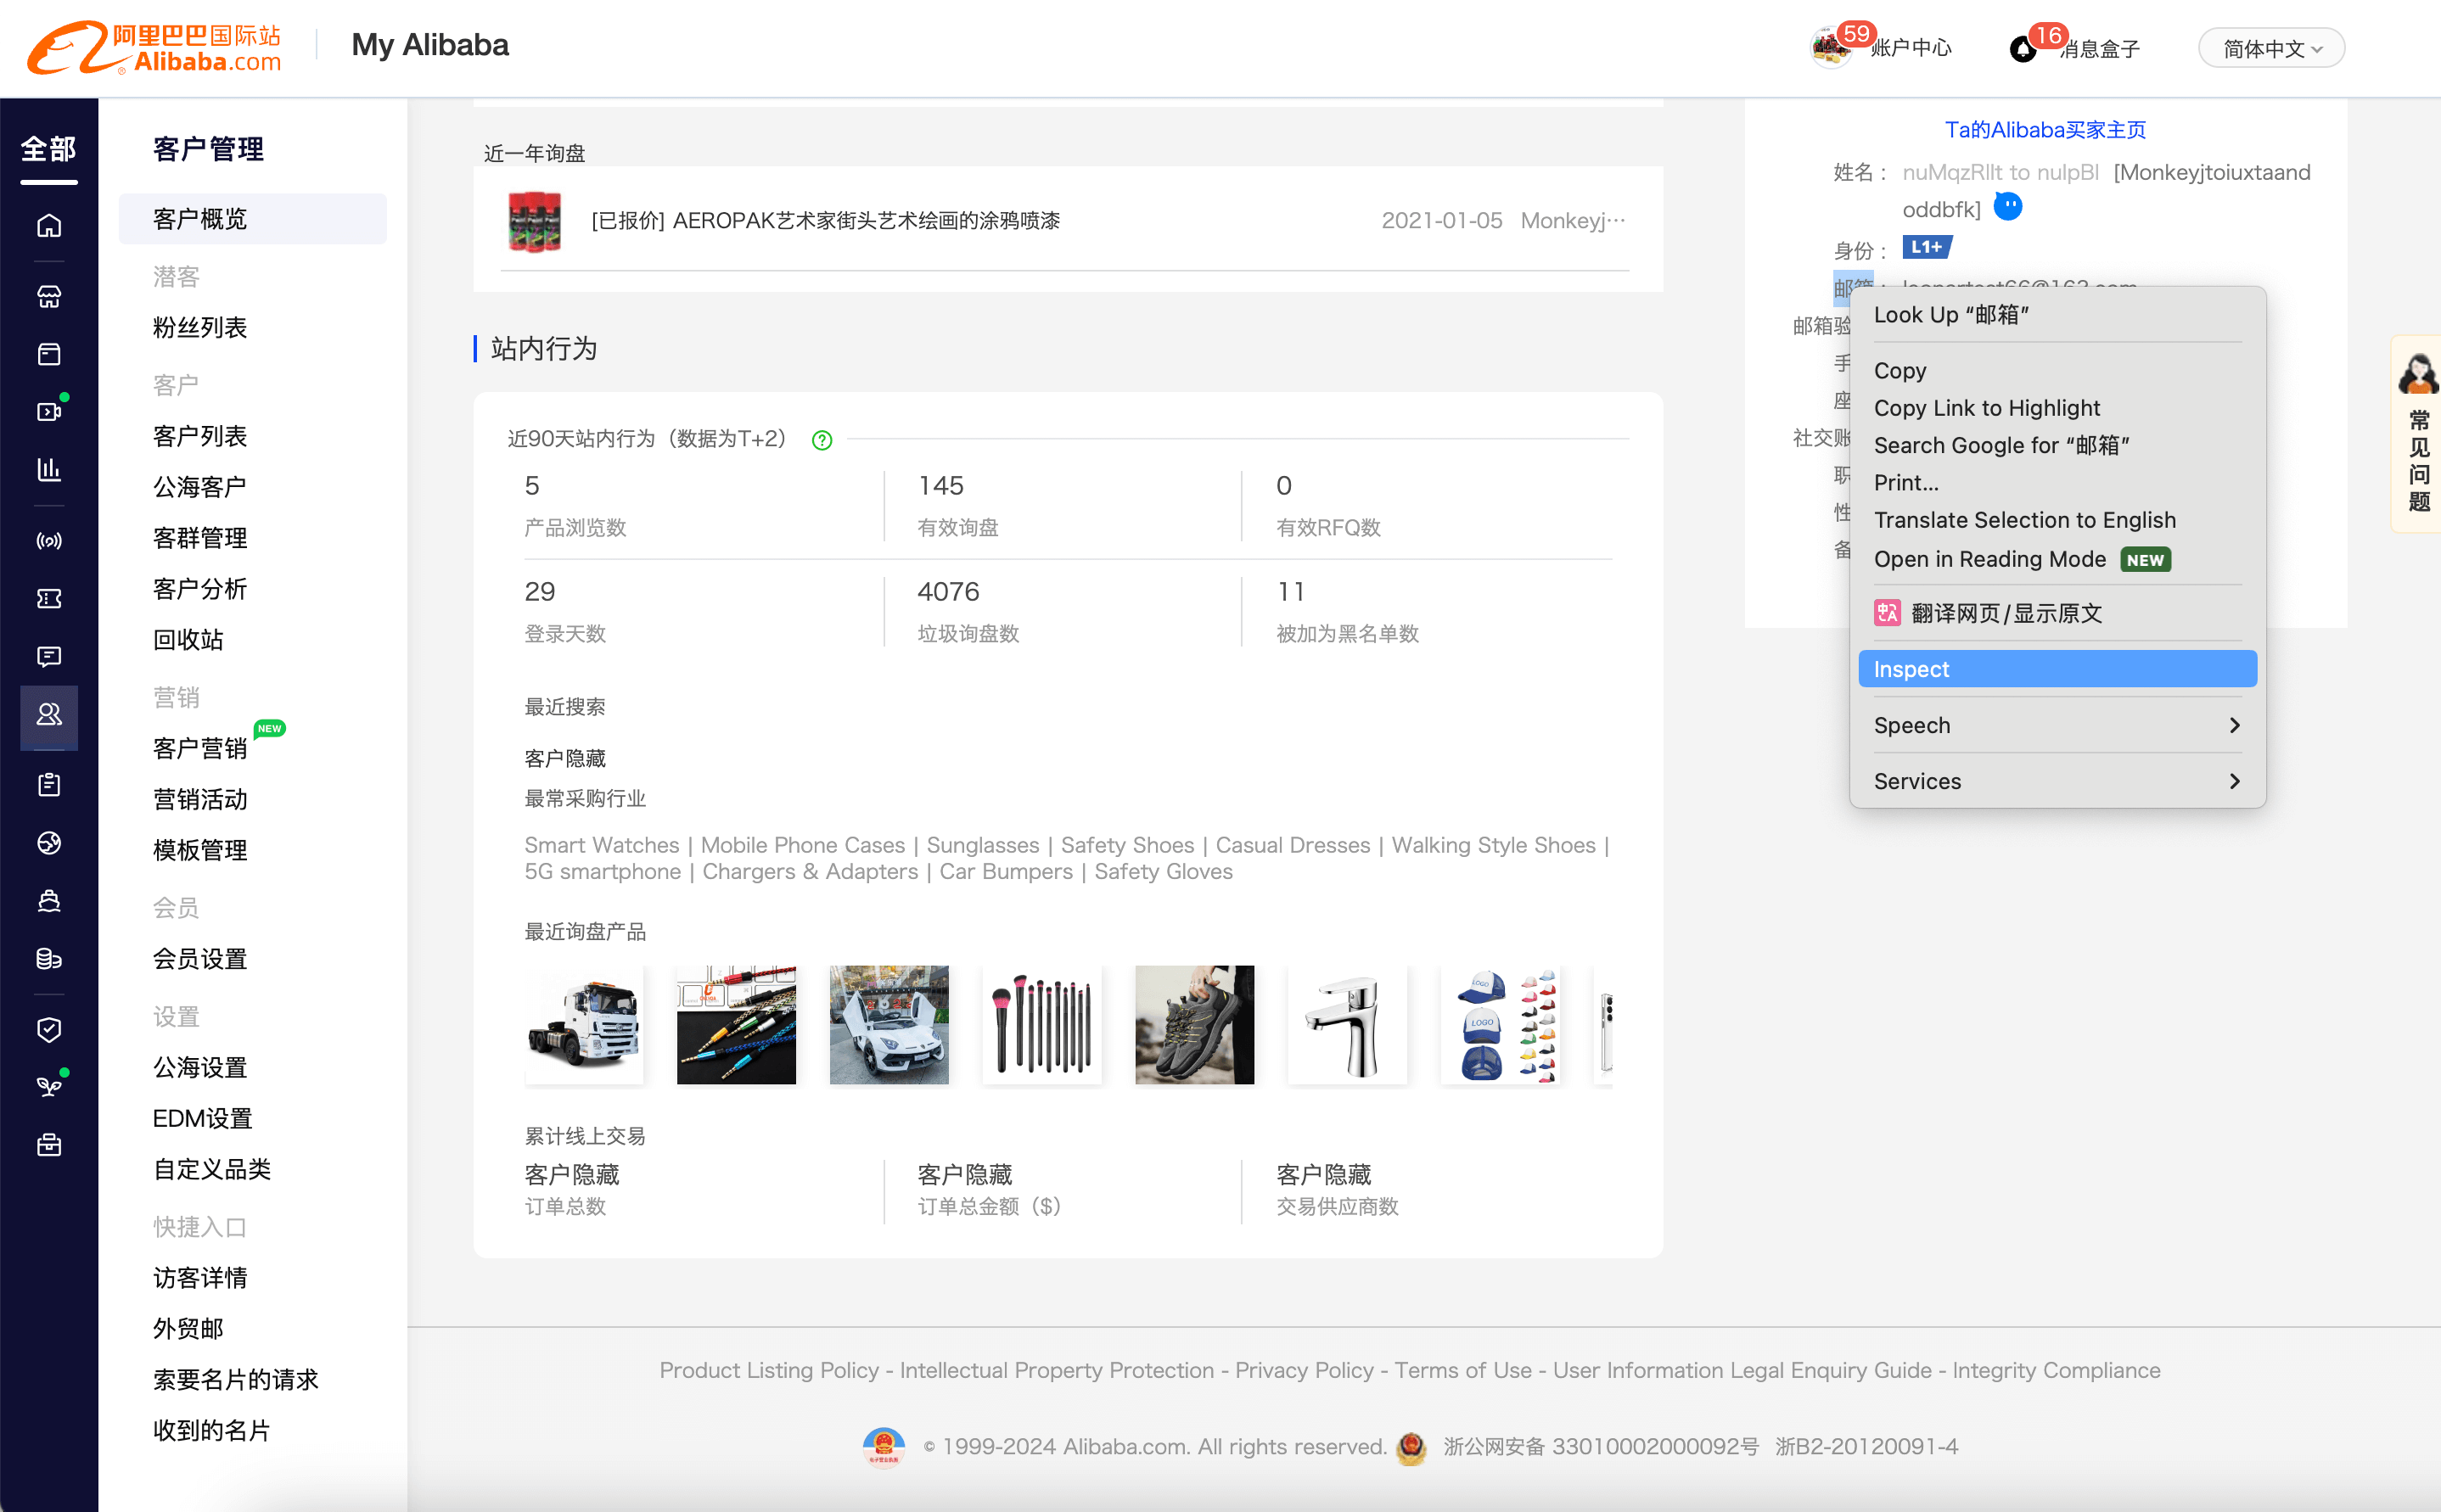2441x1512 pixels.
Task: Click the first recently inquired product thumbnail
Action: pos(587,1022)
